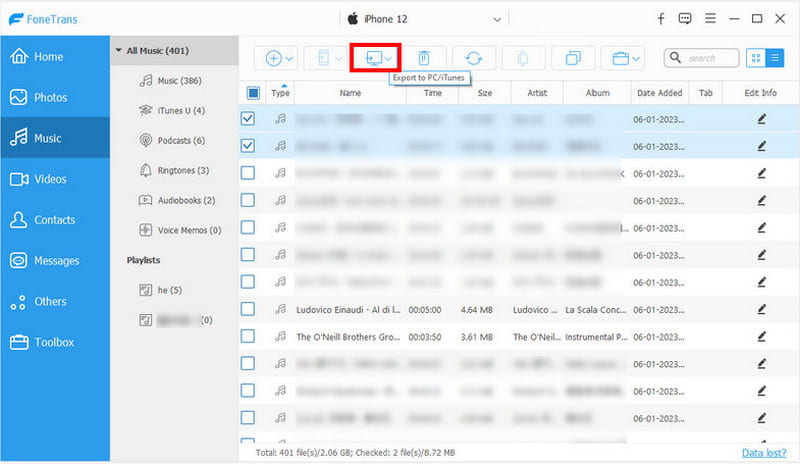
Task: Sort by the Size column header
Action: tap(485, 93)
